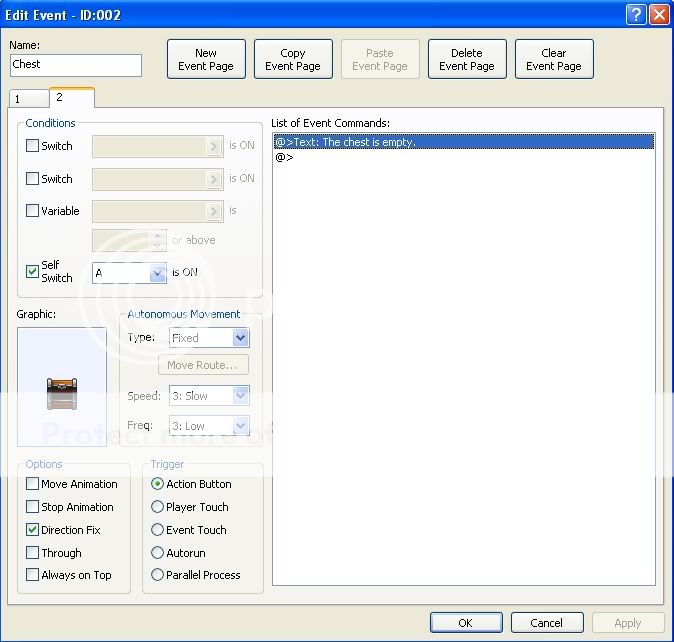Uncheck the Self Switch condition checkbox
This screenshot has height=642, width=674.
33,271
